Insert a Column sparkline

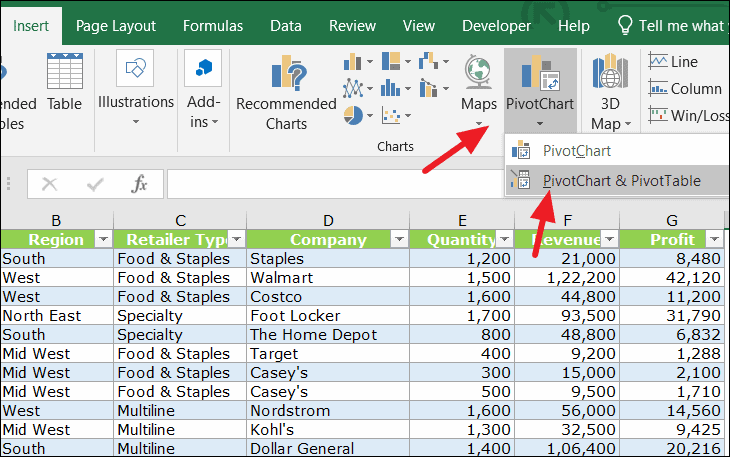click(x=684, y=88)
